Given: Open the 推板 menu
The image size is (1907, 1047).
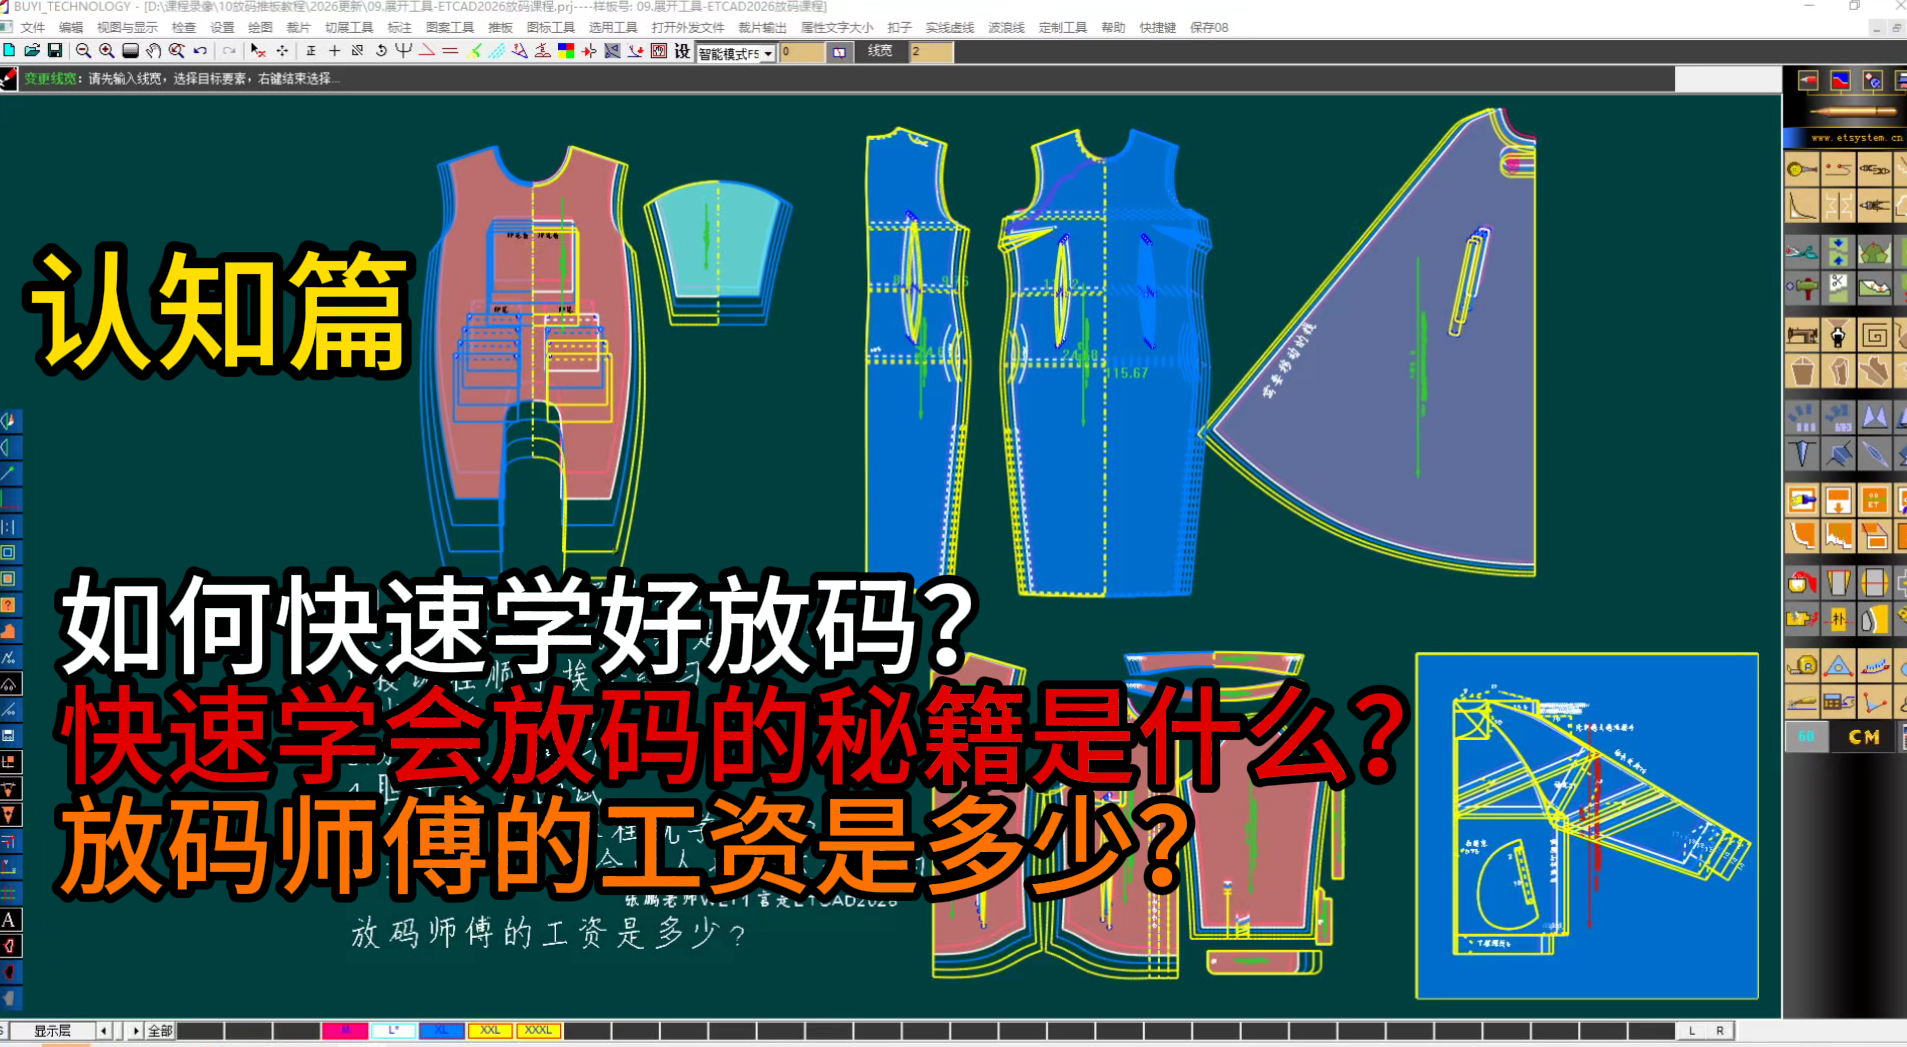Looking at the screenshot, I should pos(500,27).
